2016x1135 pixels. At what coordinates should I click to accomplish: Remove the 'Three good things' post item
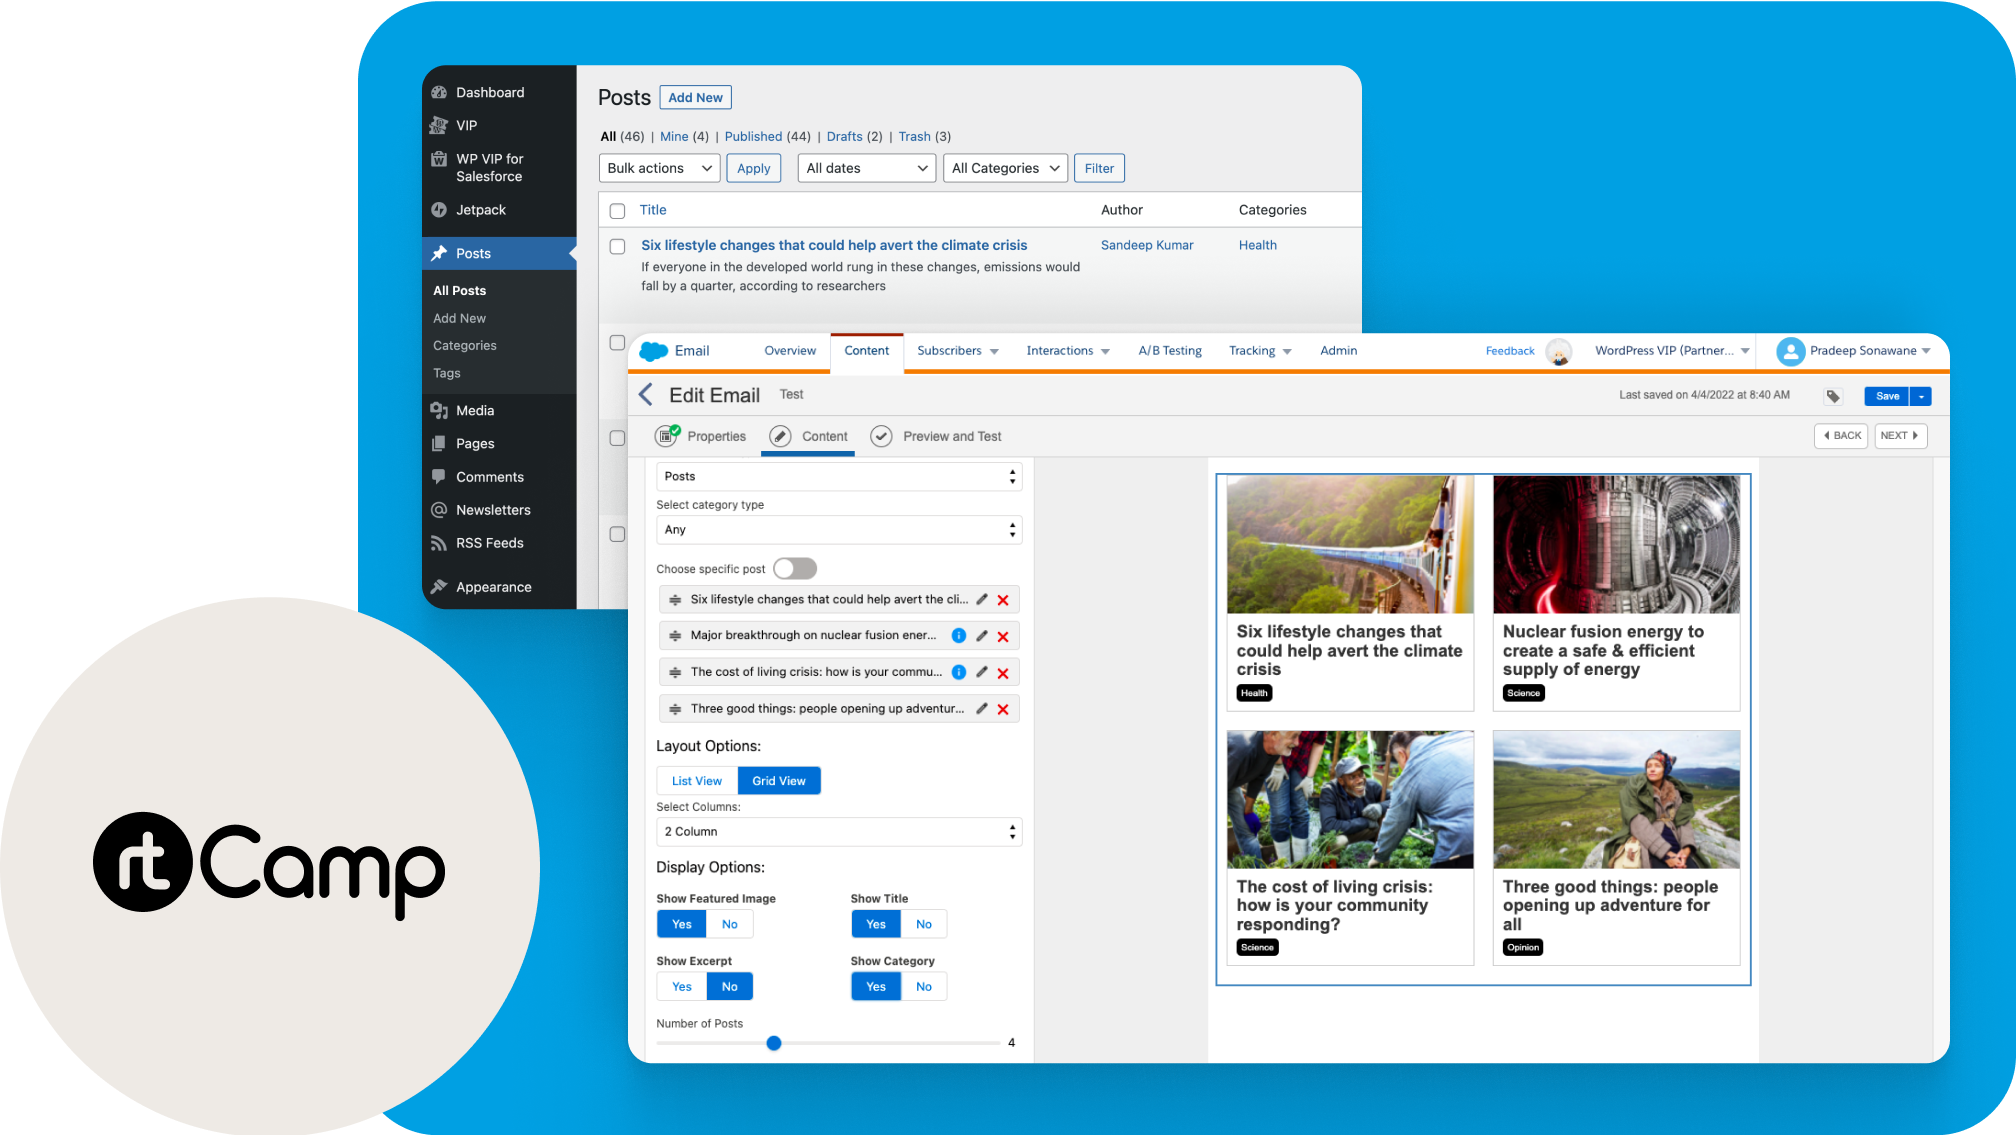pyautogui.click(x=1003, y=709)
